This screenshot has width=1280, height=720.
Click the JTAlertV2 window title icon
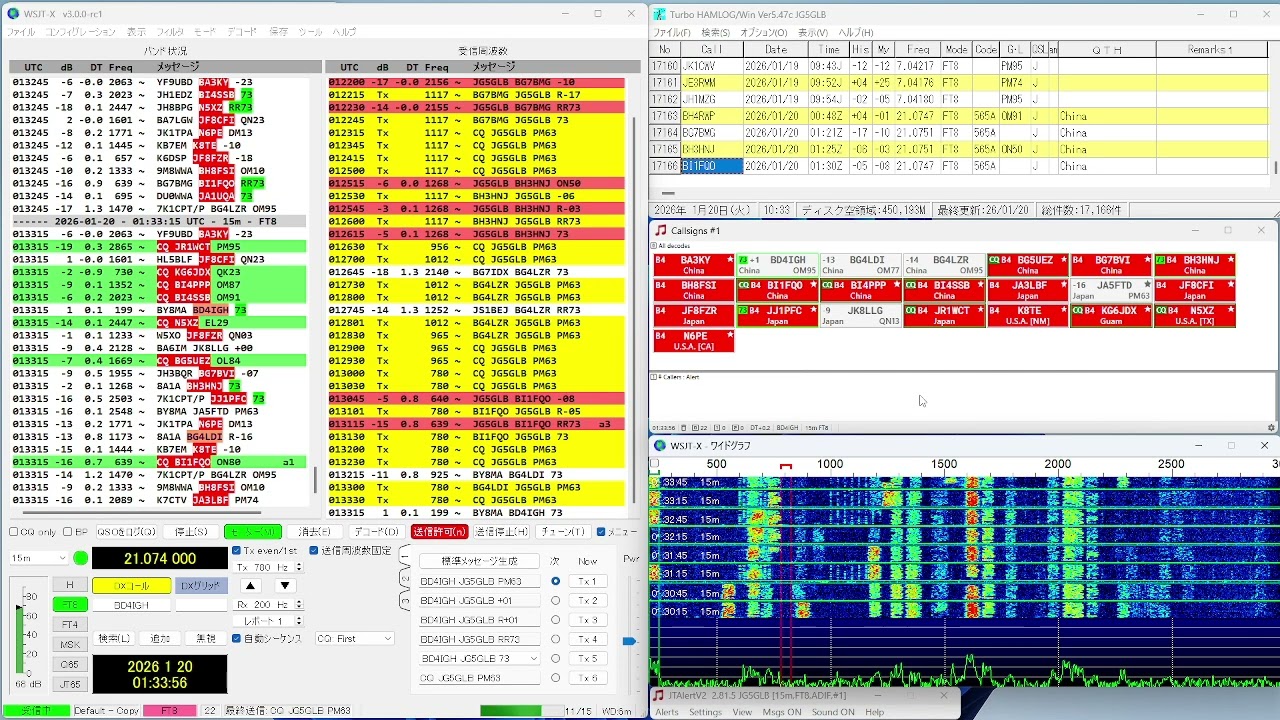[660, 695]
